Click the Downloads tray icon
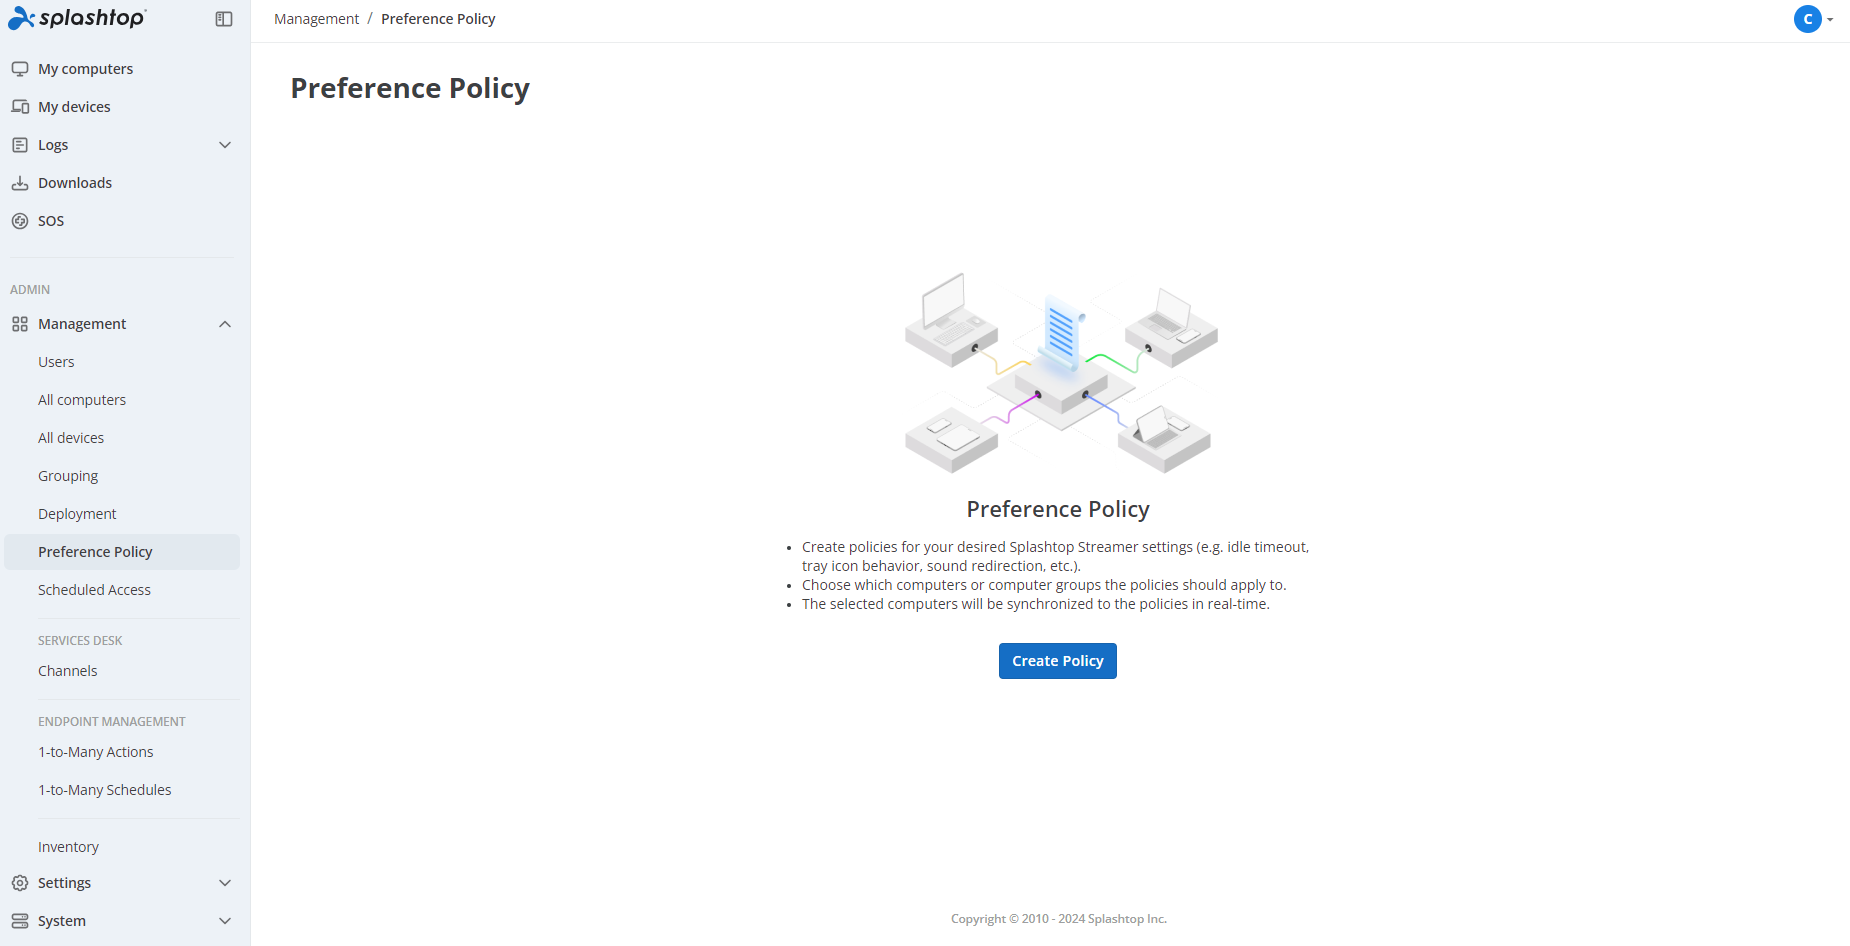 (20, 183)
